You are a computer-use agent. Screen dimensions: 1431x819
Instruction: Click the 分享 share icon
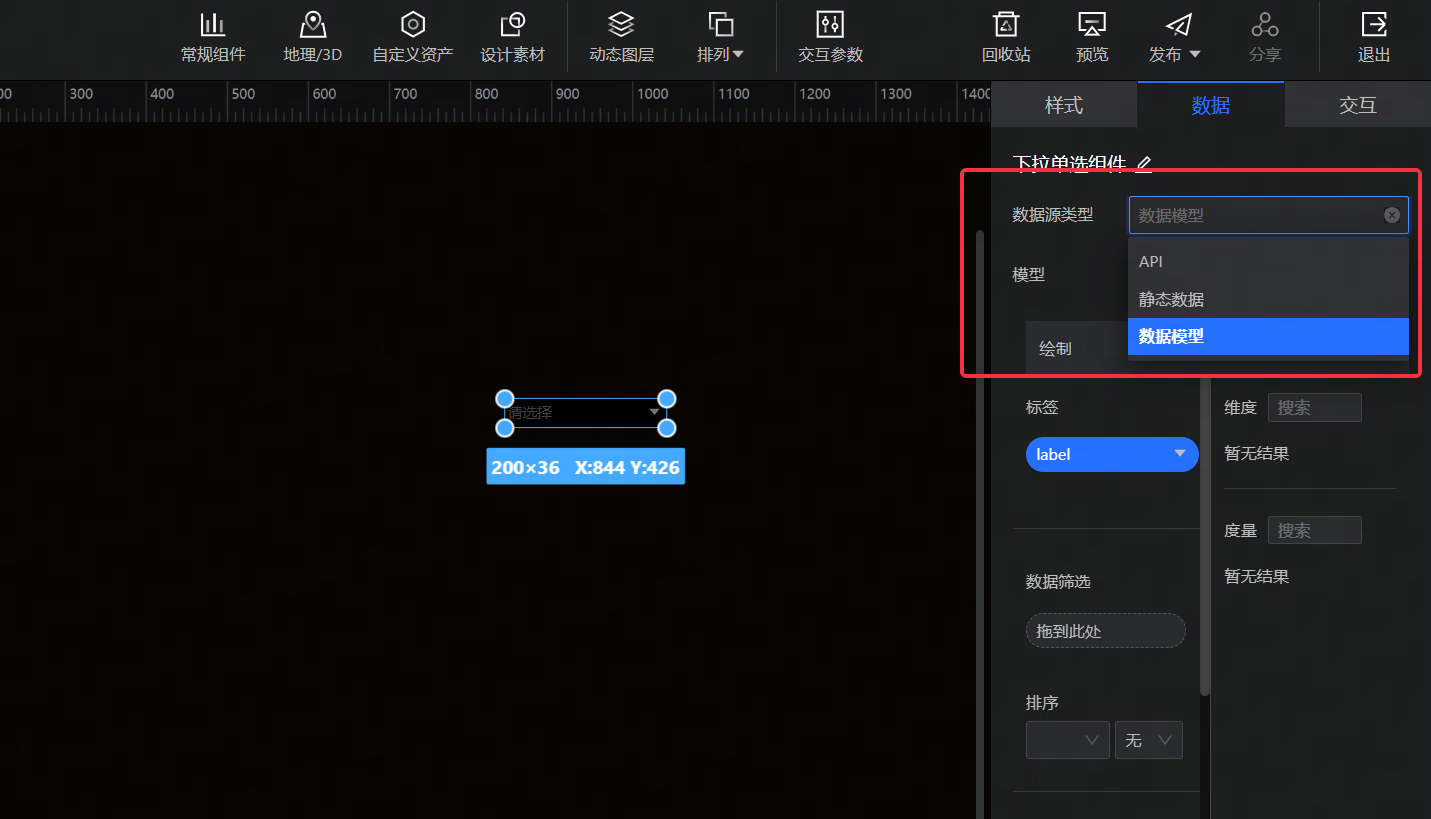click(1265, 37)
